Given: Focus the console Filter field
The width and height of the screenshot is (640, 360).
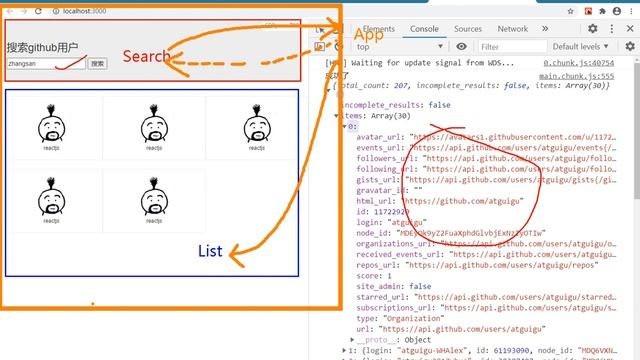Looking at the screenshot, I should [x=512, y=47].
